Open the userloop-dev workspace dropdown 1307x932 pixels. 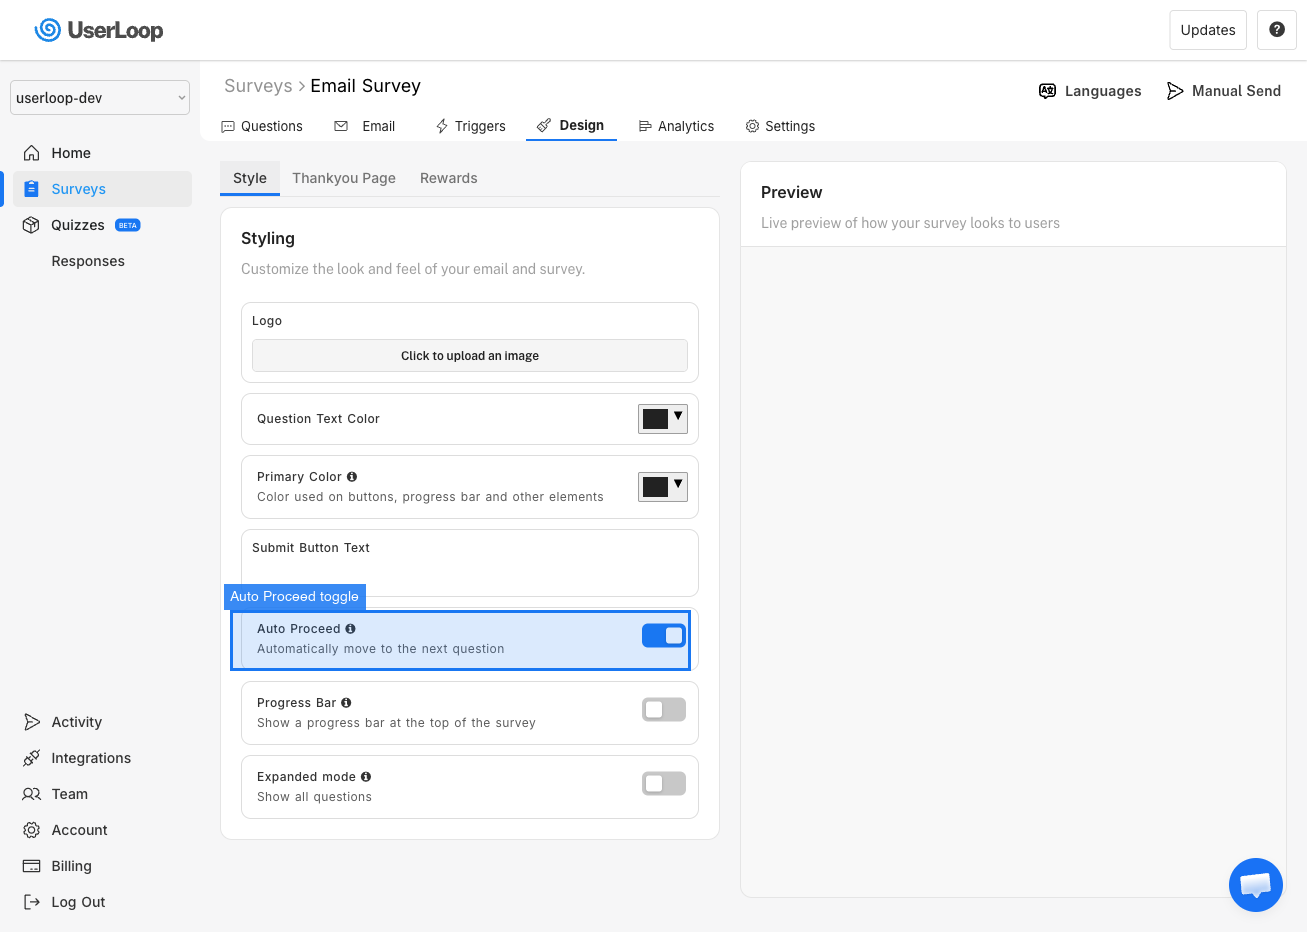(100, 97)
